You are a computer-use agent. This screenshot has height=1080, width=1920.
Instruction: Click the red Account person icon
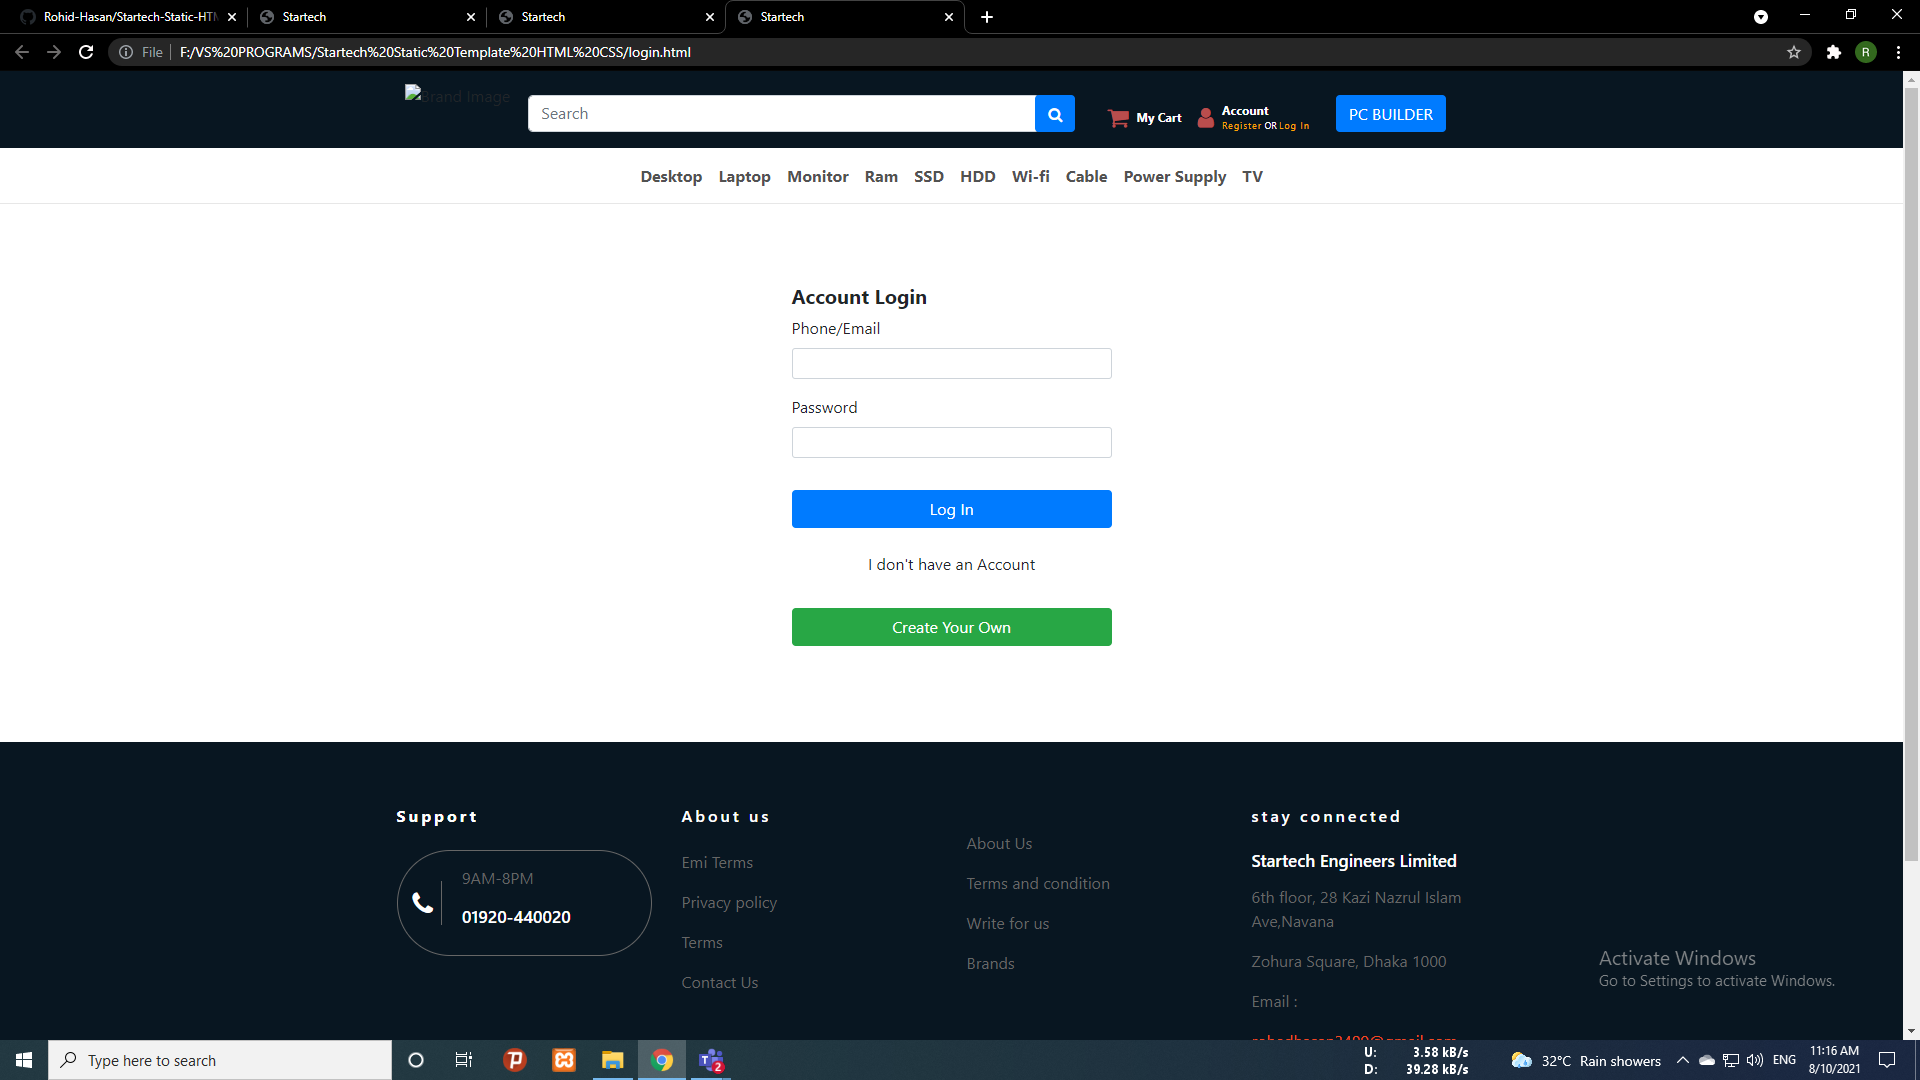click(x=1205, y=117)
